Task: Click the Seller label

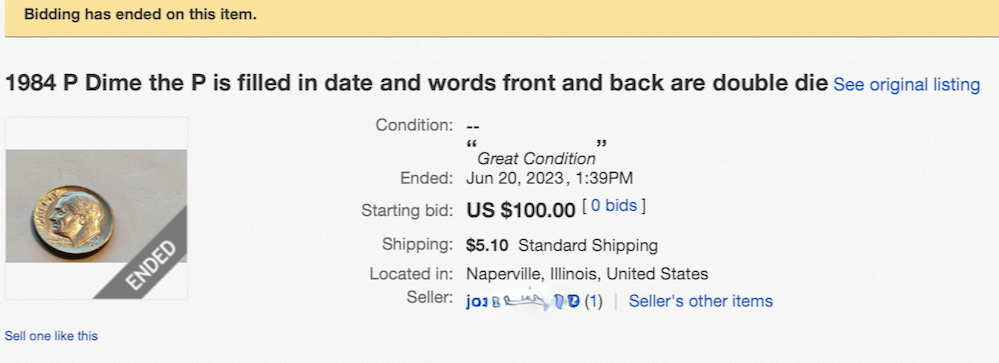Action: pyautogui.click(x=429, y=297)
